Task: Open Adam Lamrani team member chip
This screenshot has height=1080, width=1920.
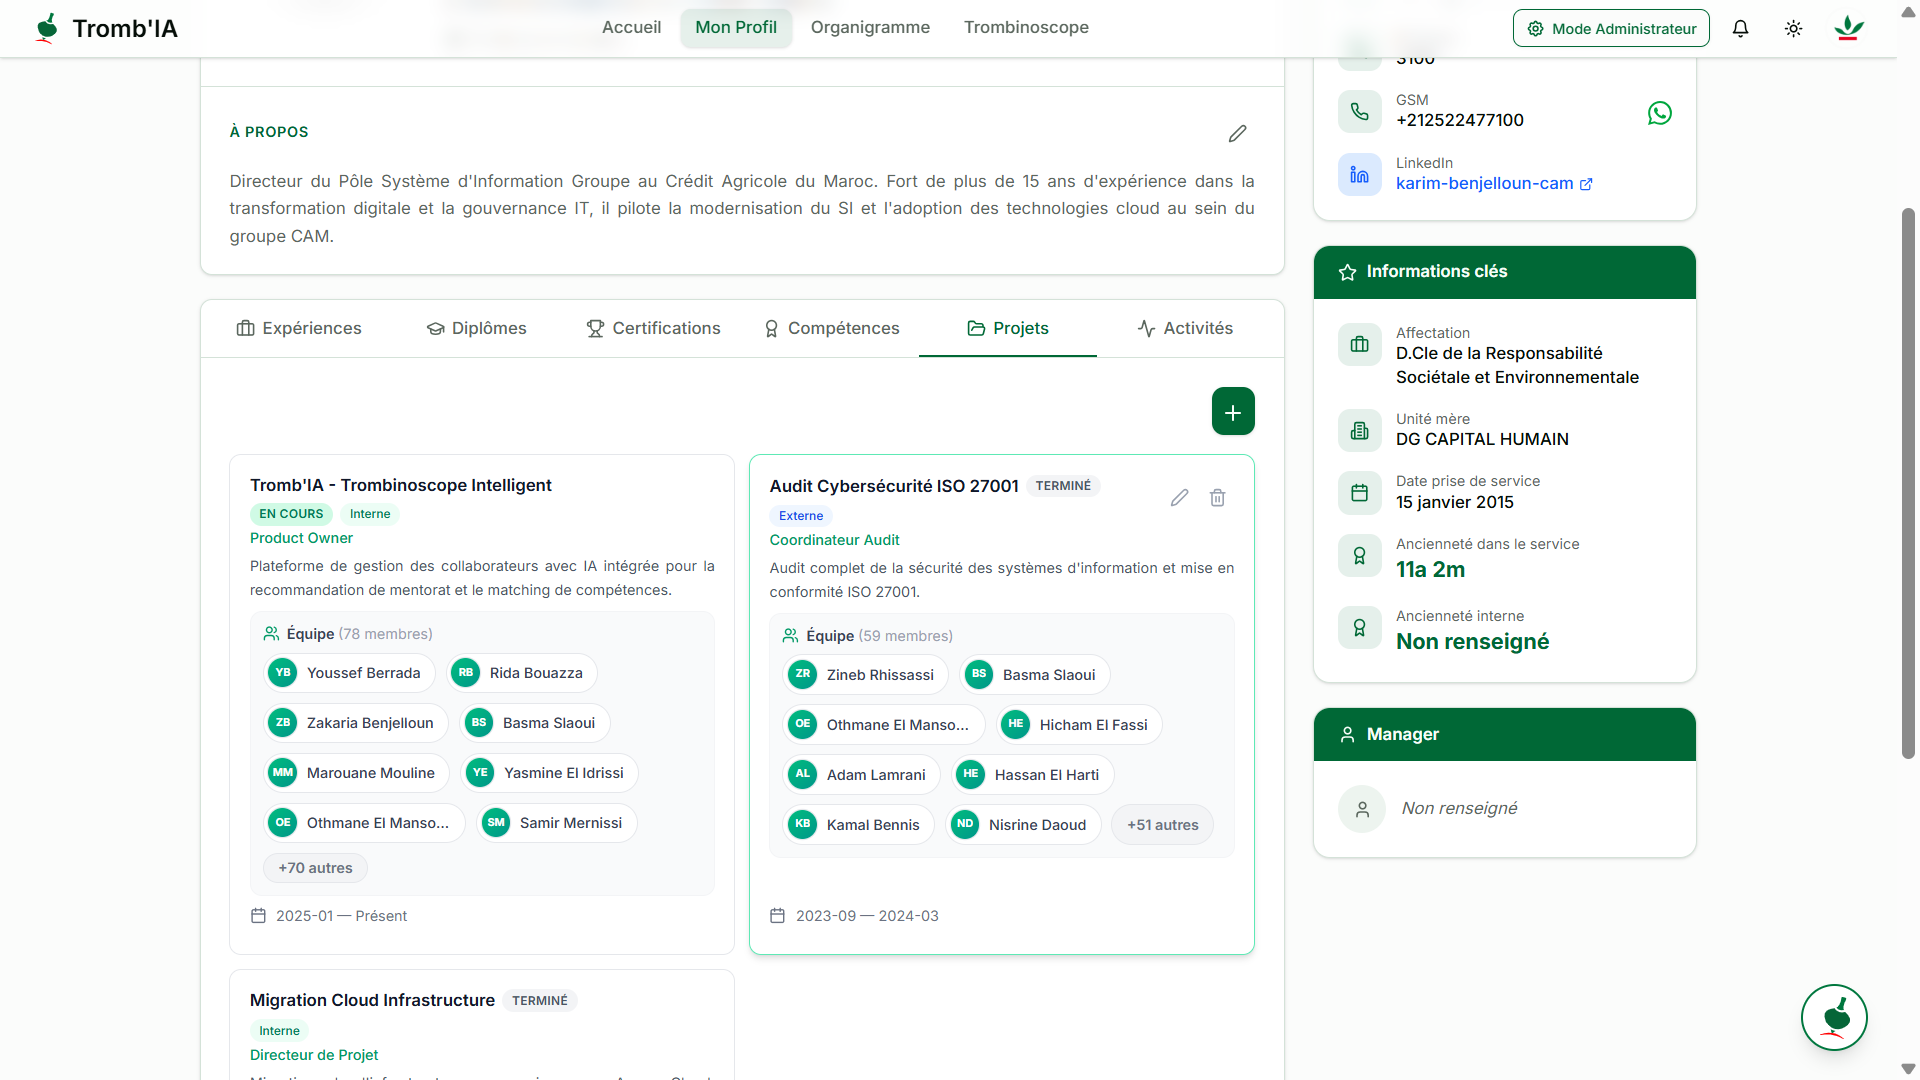Action: (x=861, y=775)
